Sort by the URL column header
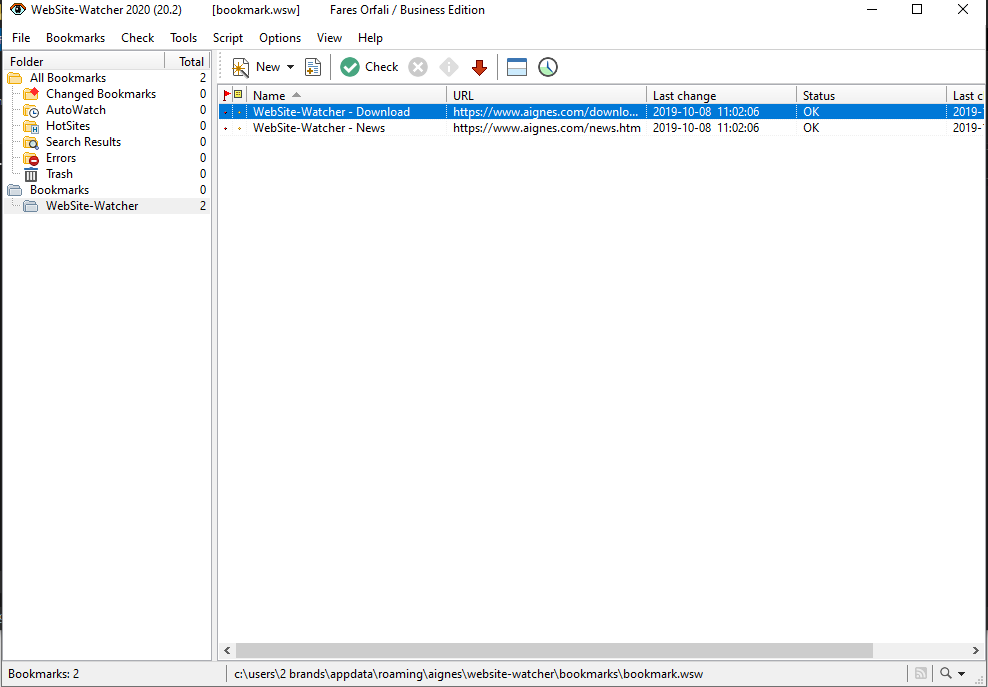The image size is (988, 687). coord(546,95)
